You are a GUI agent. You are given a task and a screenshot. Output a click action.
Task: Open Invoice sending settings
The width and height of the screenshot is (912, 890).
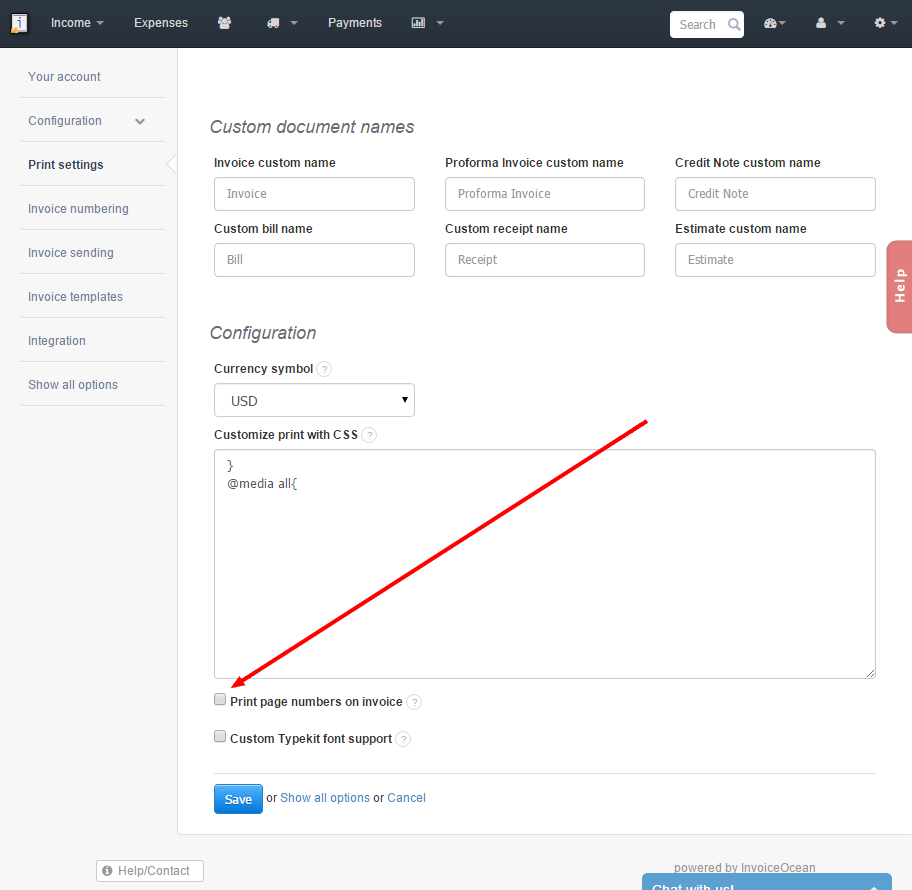(x=71, y=253)
